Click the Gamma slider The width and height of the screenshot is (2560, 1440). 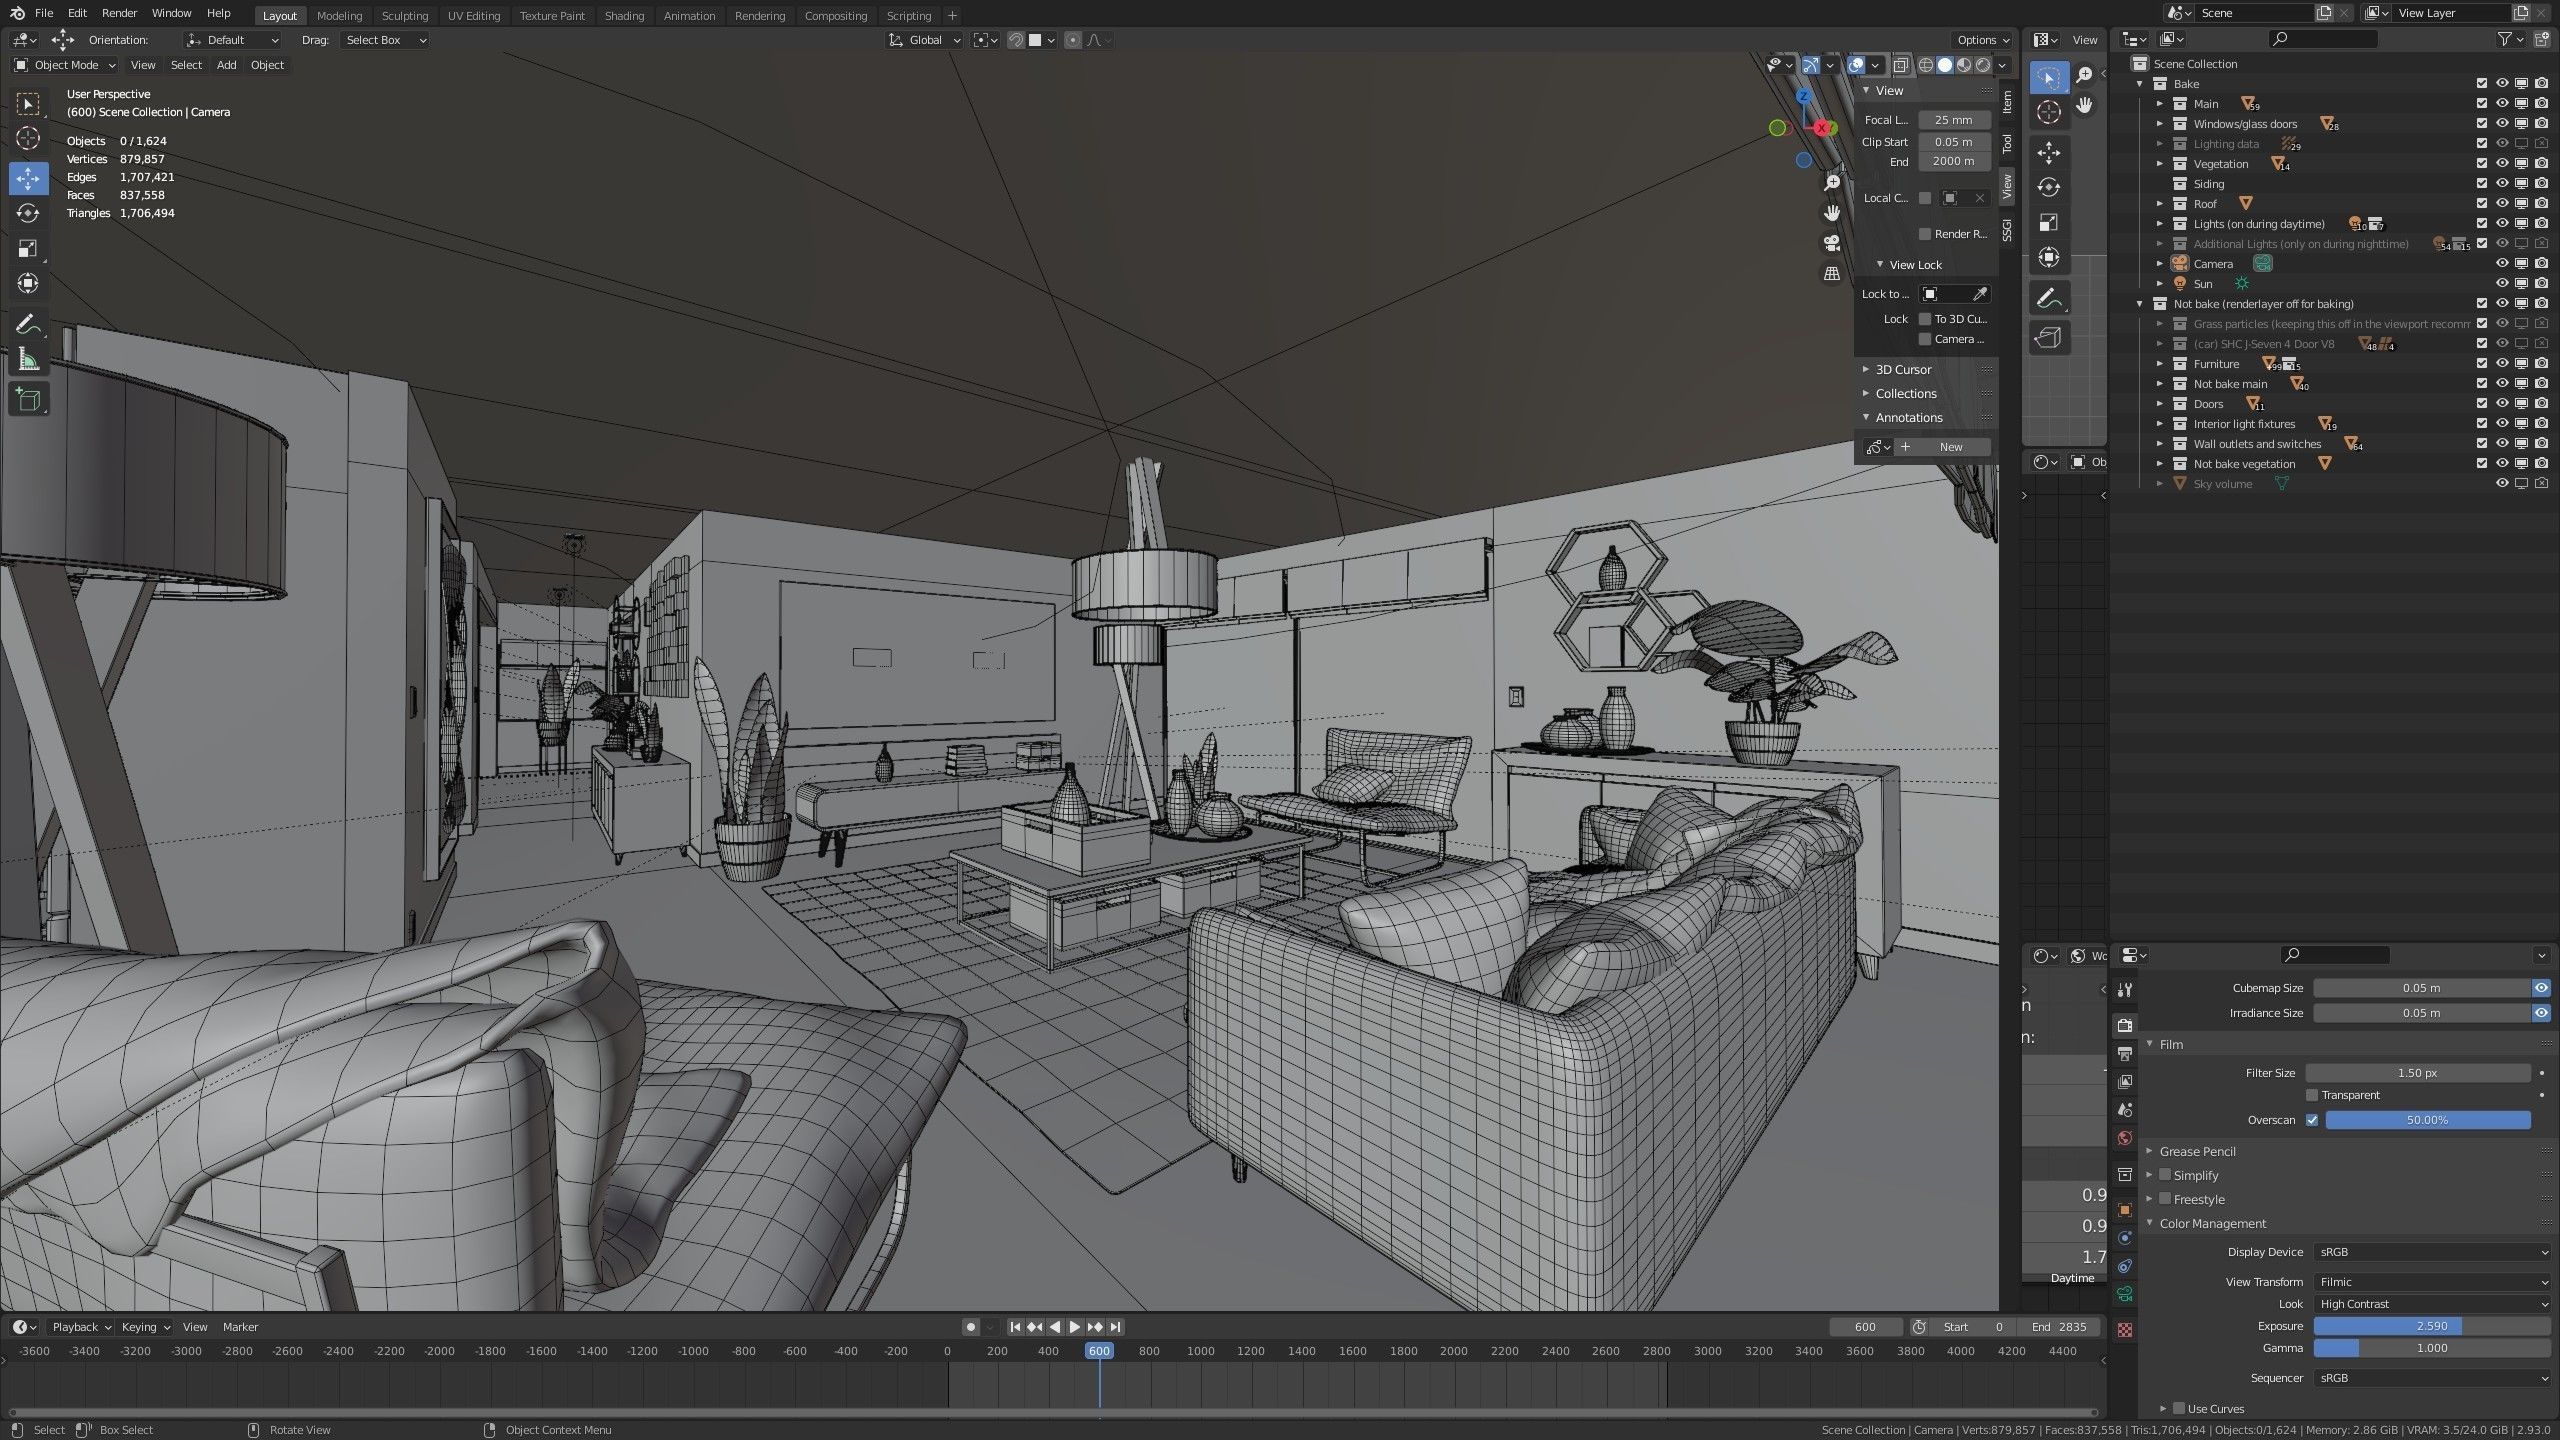coord(2432,1348)
